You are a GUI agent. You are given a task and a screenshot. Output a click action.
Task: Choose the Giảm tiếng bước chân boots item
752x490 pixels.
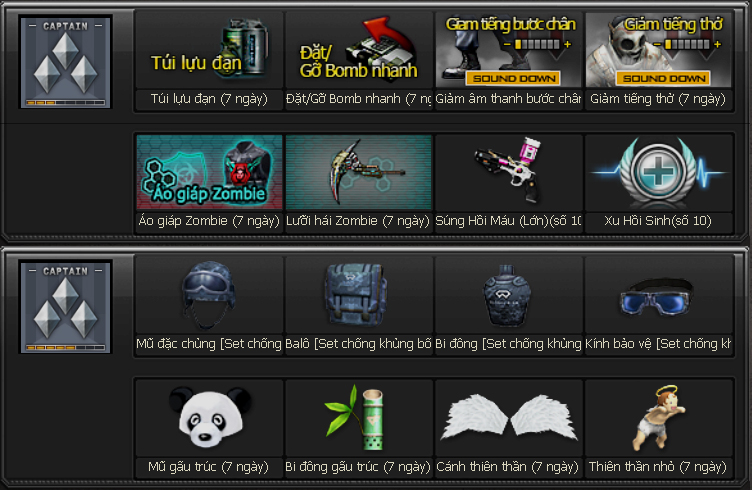(508, 50)
